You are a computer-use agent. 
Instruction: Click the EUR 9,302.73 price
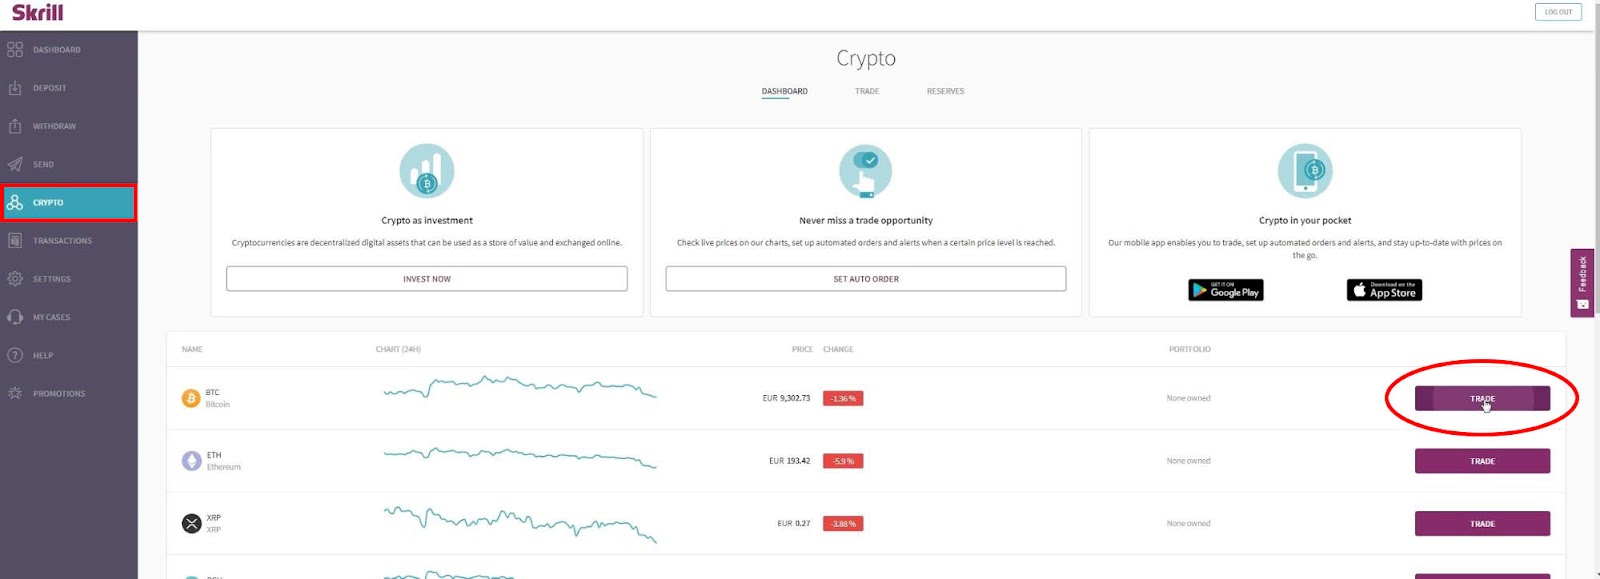[x=786, y=398]
